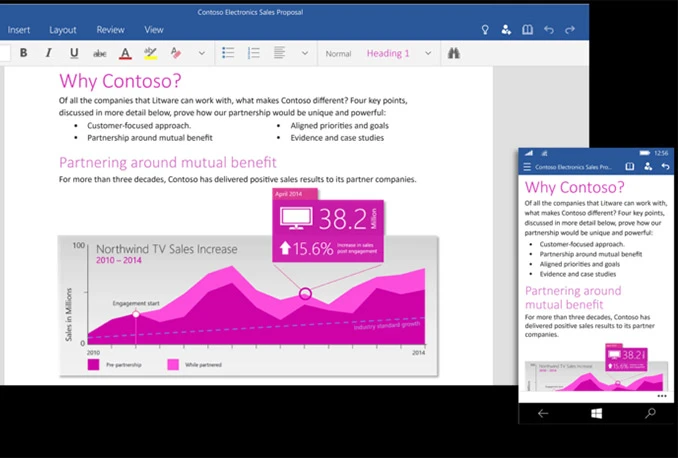
Task: Expand the styles gallery dropdown
Action: click(x=428, y=54)
